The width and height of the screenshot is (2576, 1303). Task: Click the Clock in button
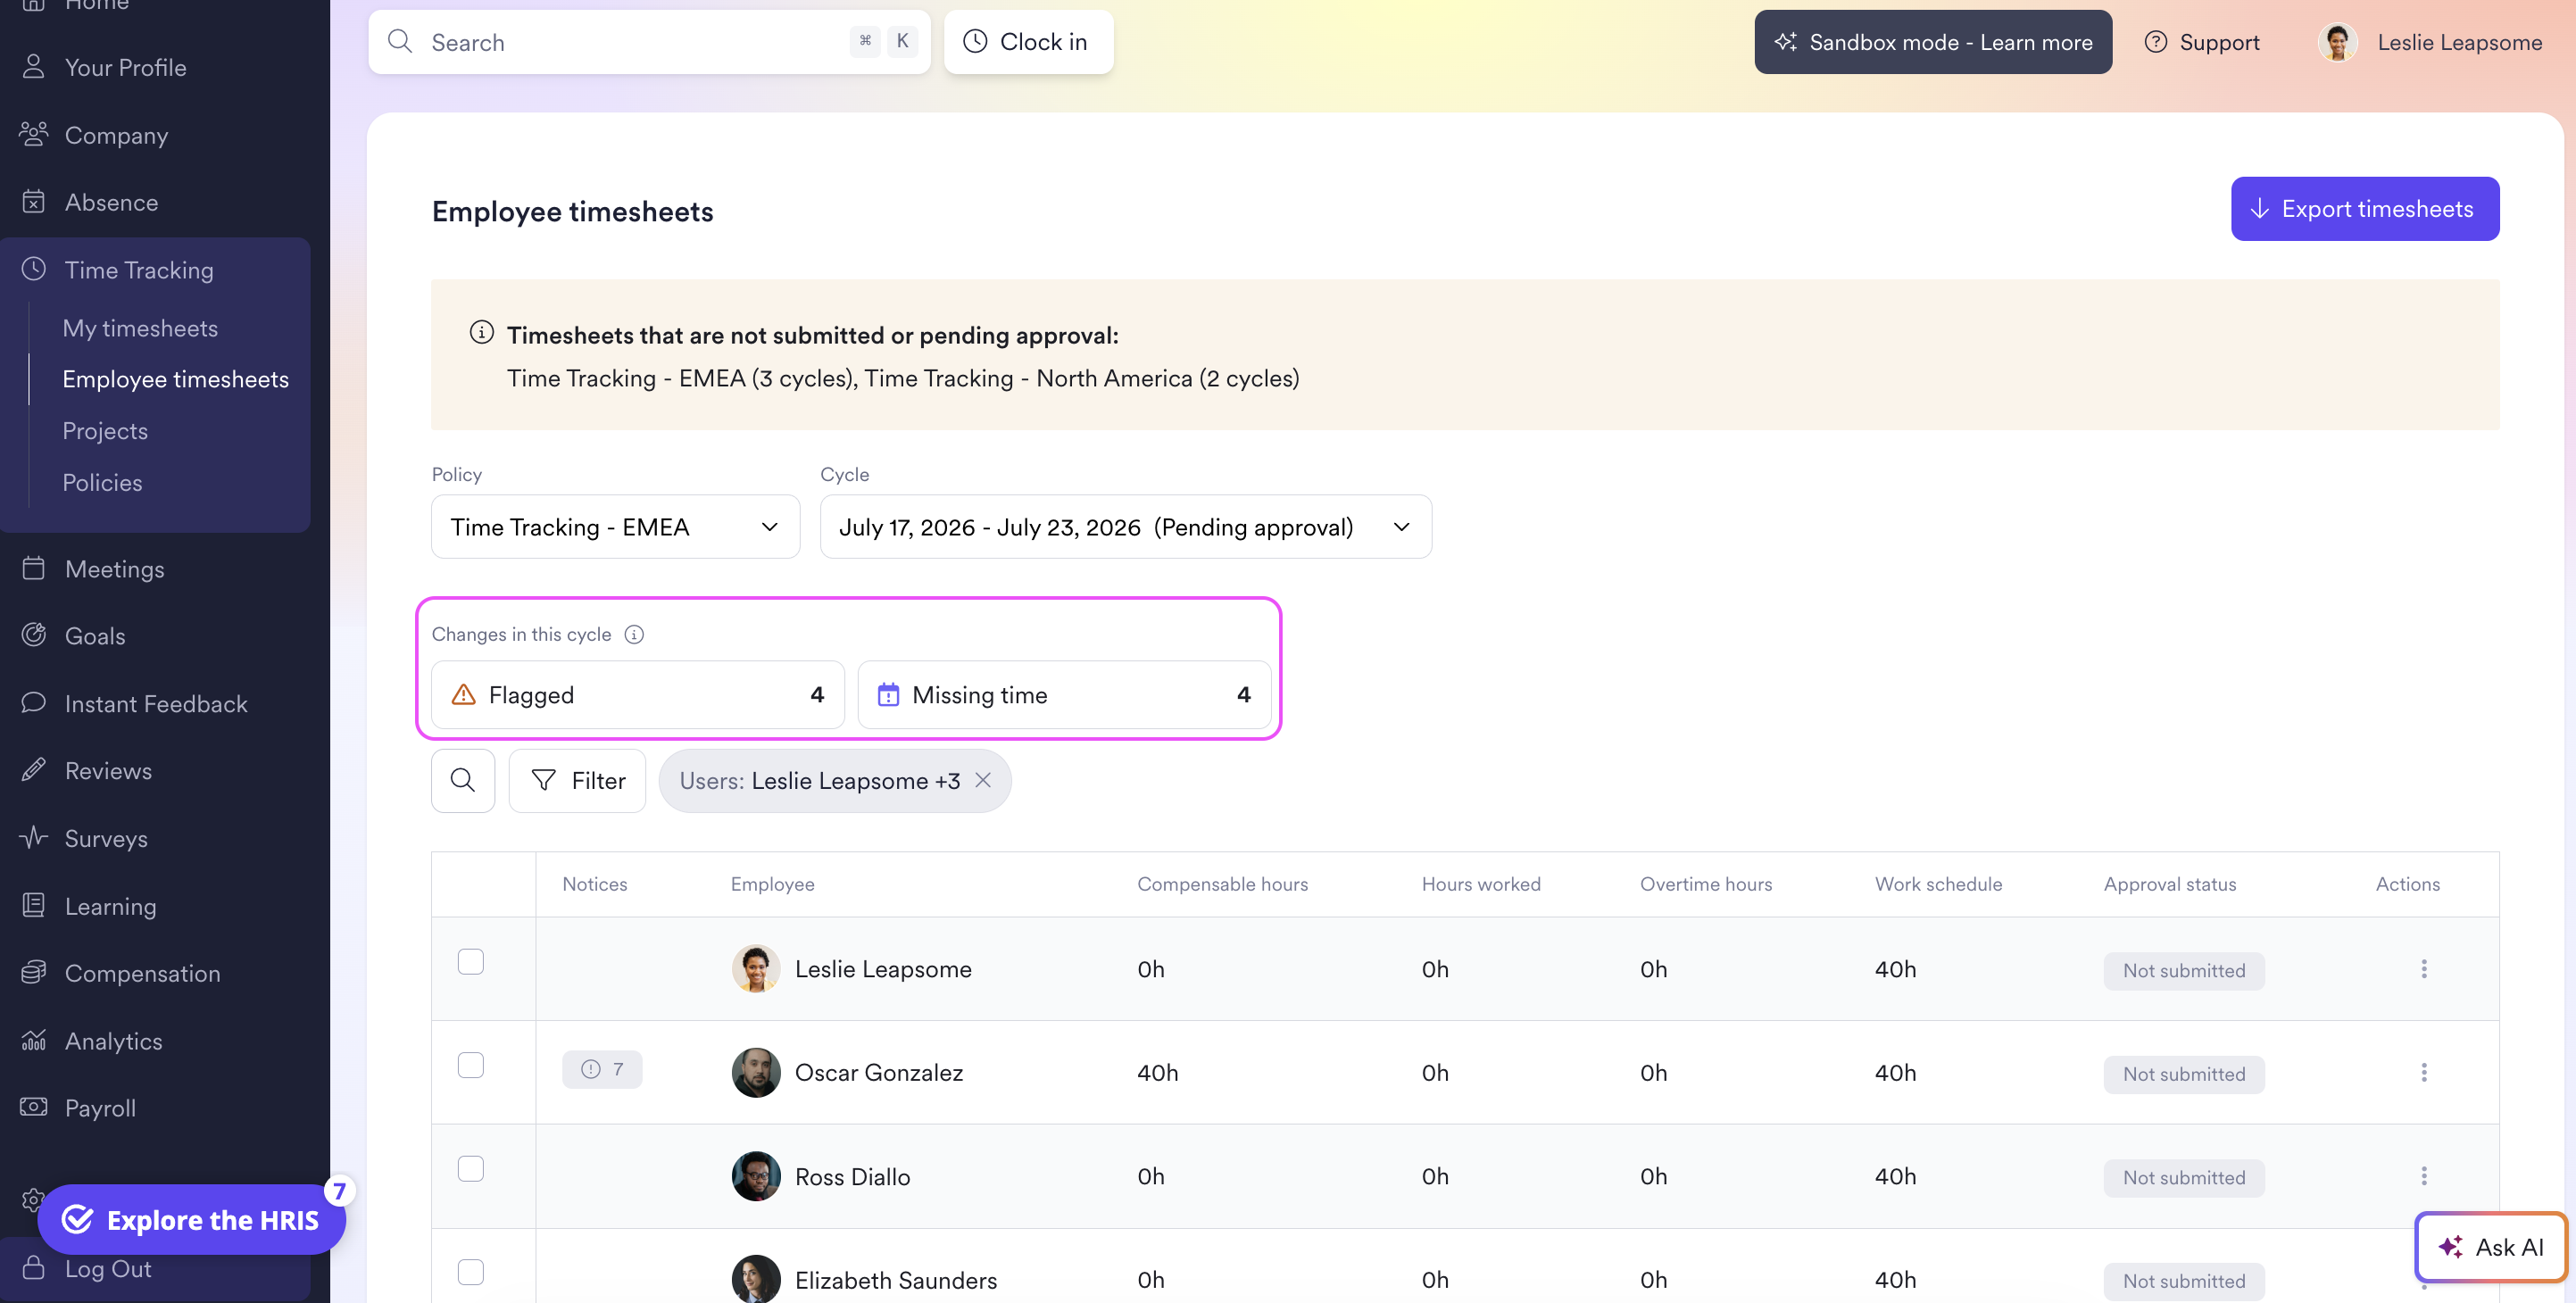(1028, 42)
